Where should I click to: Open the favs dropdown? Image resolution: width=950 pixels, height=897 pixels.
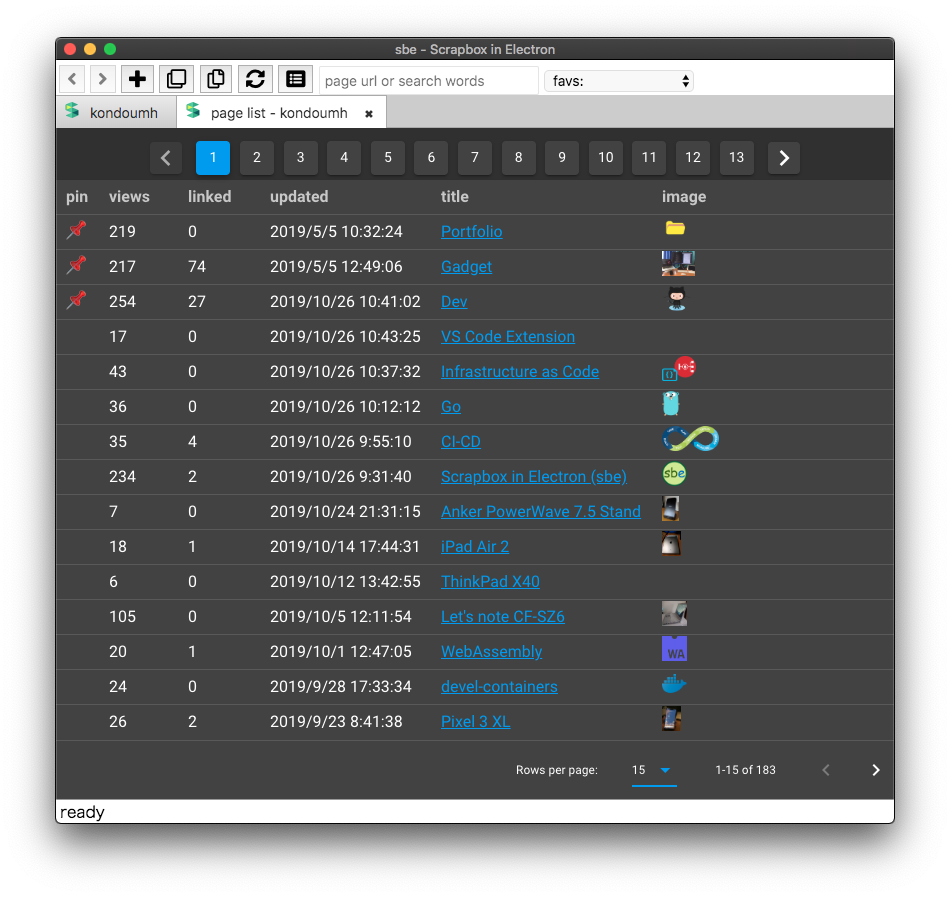(x=618, y=80)
